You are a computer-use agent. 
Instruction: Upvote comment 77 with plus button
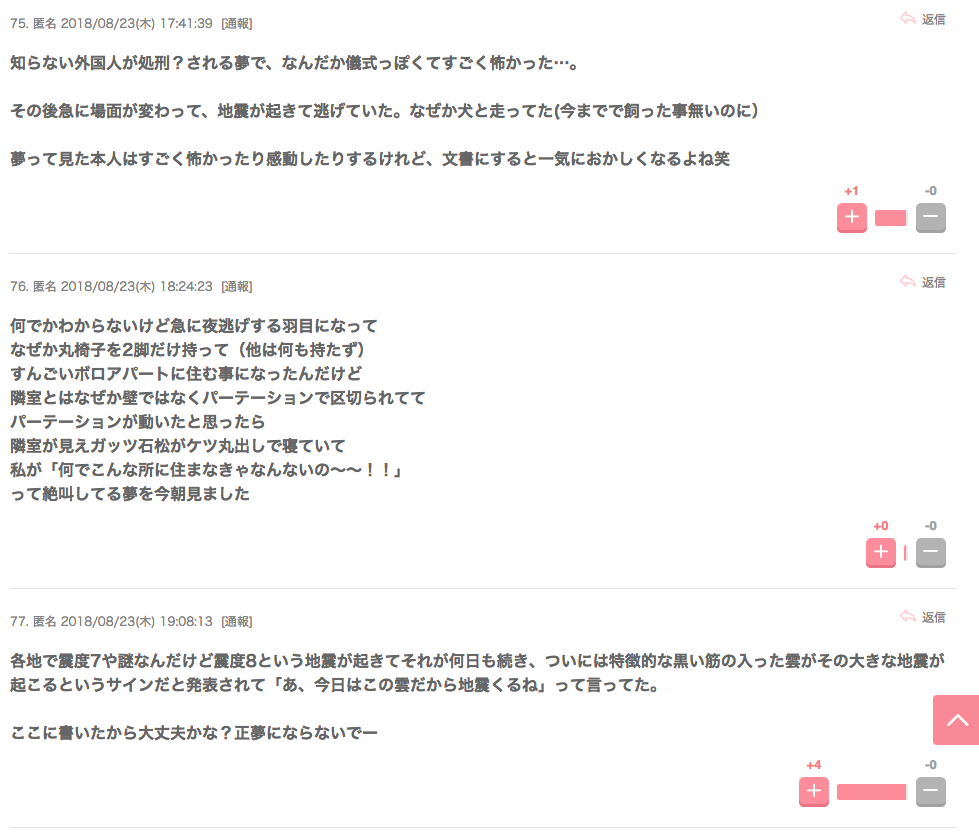tap(814, 792)
